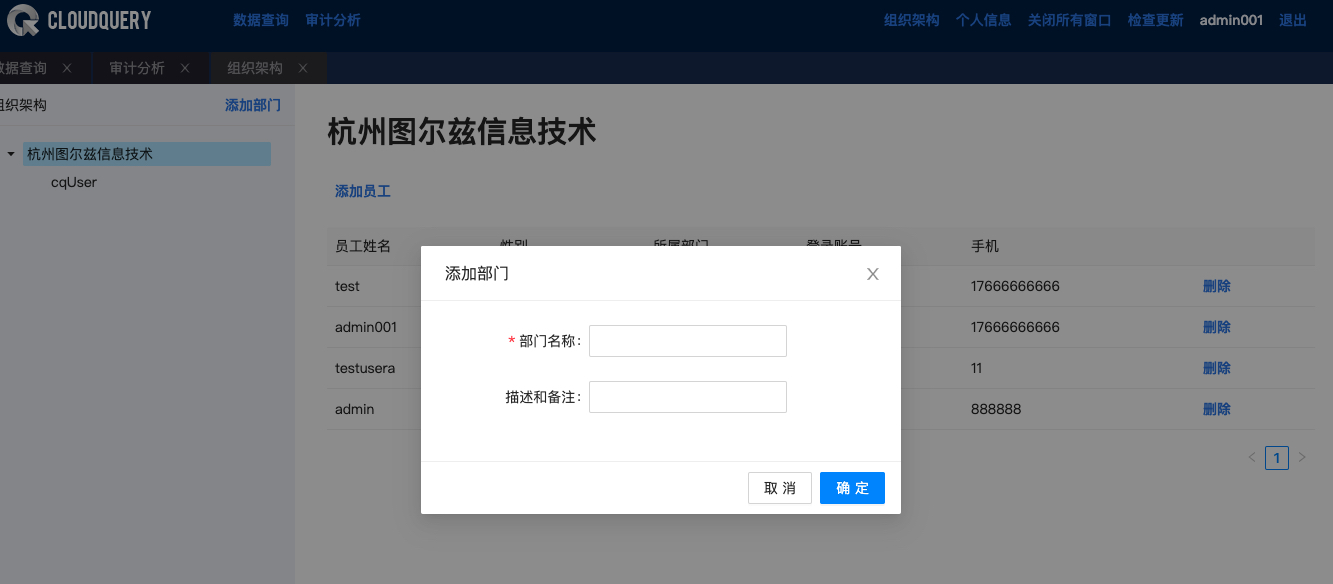Close the 组织架构 tab with its X icon
This screenshot has height=584, width=1333.
click(305, 68)
